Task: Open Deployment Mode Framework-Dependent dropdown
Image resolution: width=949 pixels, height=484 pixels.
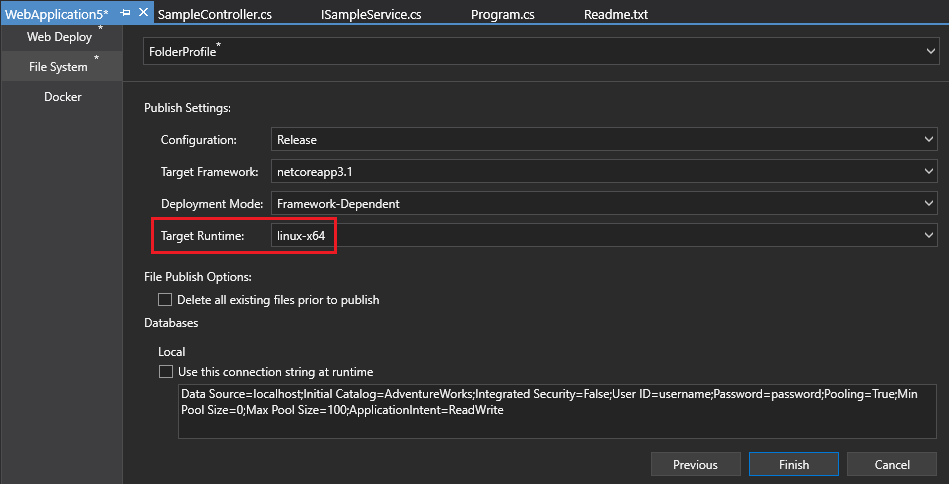Action: 604,203
